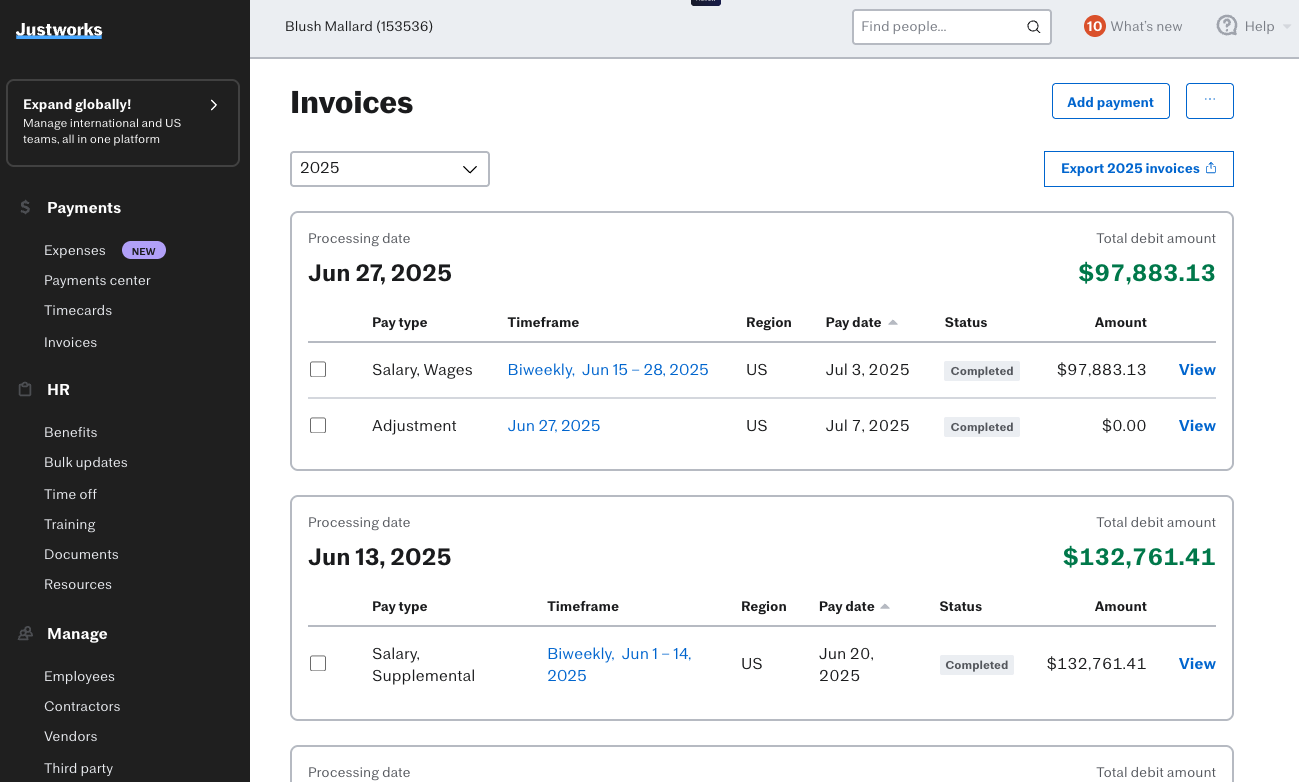Toggle the Pay date sort arrow

pos(892,322)
